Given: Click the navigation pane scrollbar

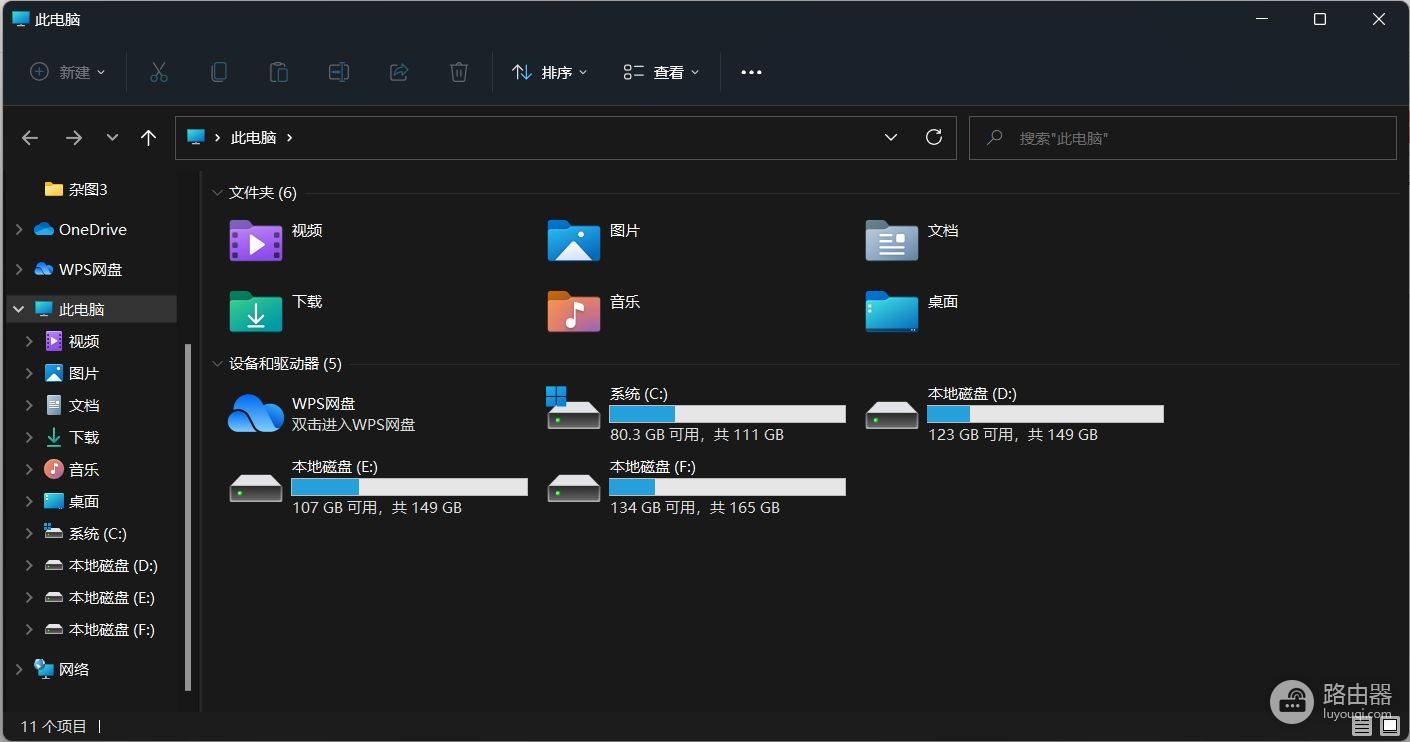Looking at the screenshot, I should pyautogui.click(x=188, y=518).
